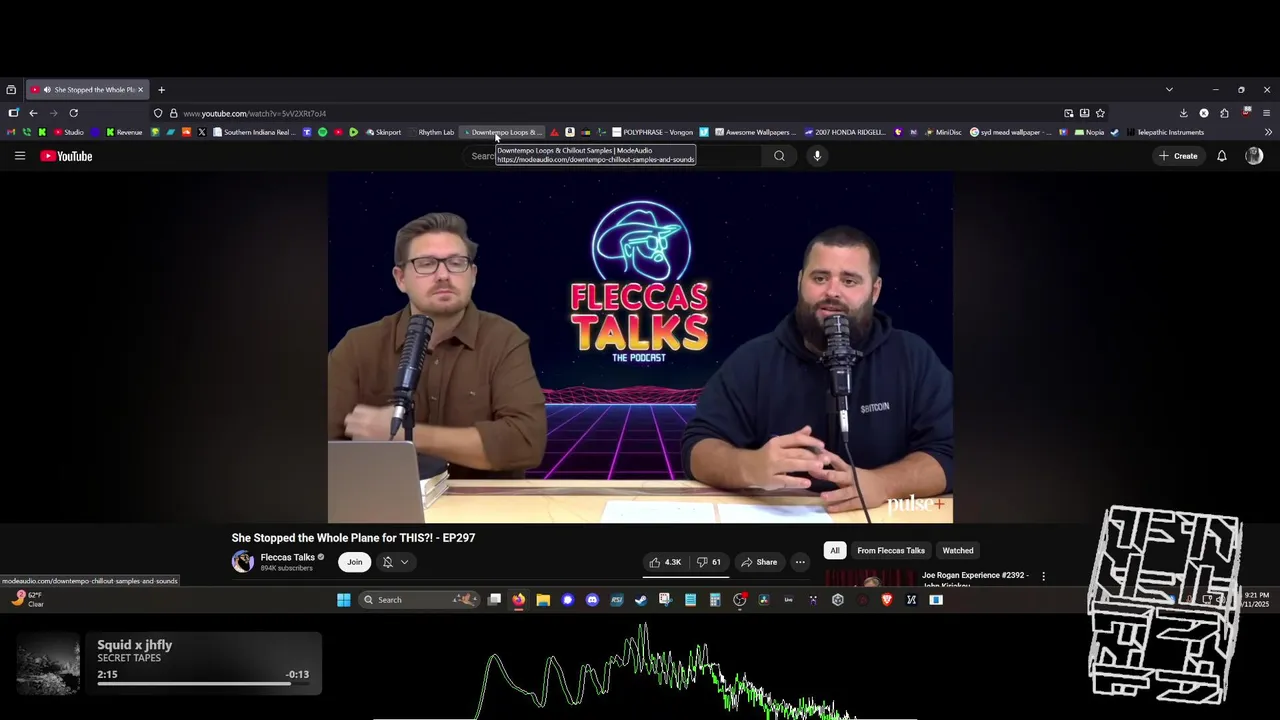This screenshot has width=1280, height=720.
Task: Open File Explorer from the taskbar
Action: tap(543, 600)
